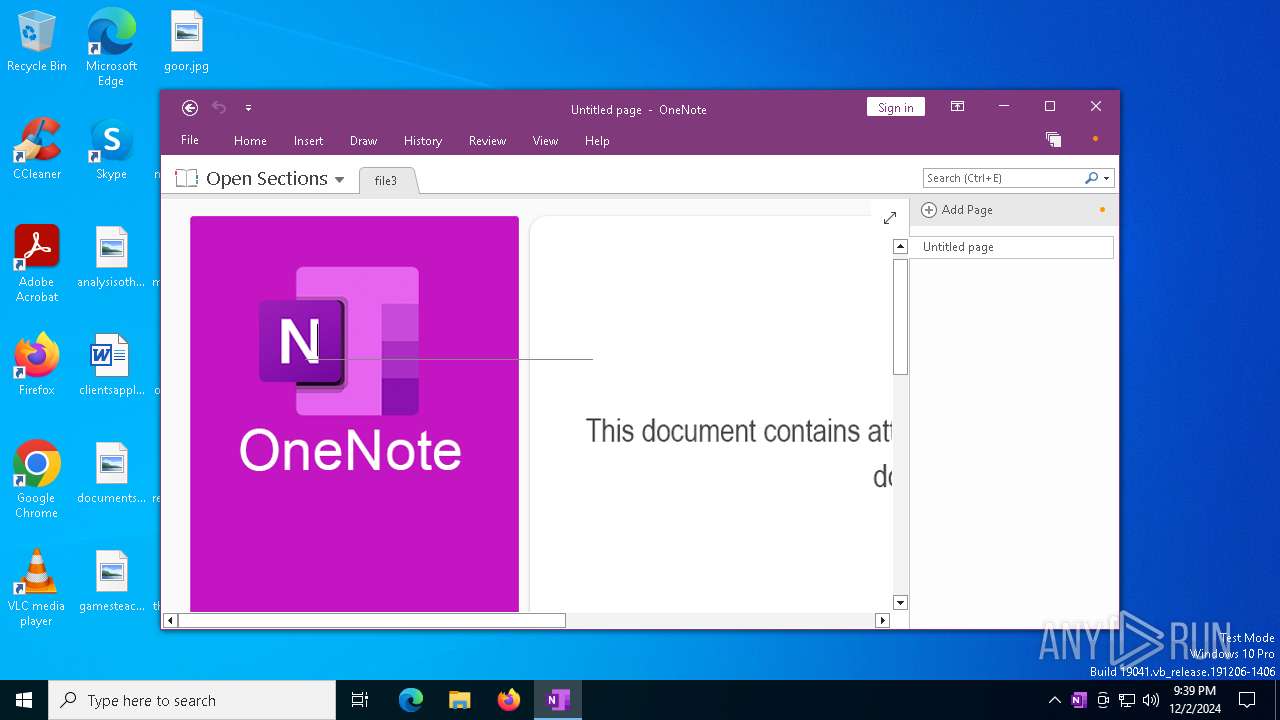Image resolution: width=1280 pixels, height=720 pixels.
Task: Click the horizontal scrollbar left arrow
Action: [x=170, y=621]
